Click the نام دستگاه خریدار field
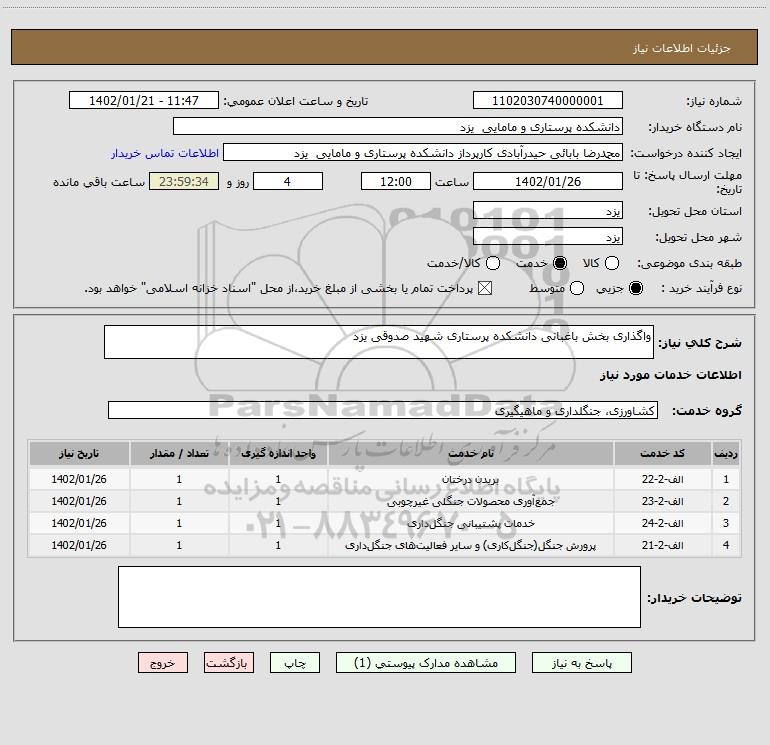The image size is (770, 745). pos(398,127)
